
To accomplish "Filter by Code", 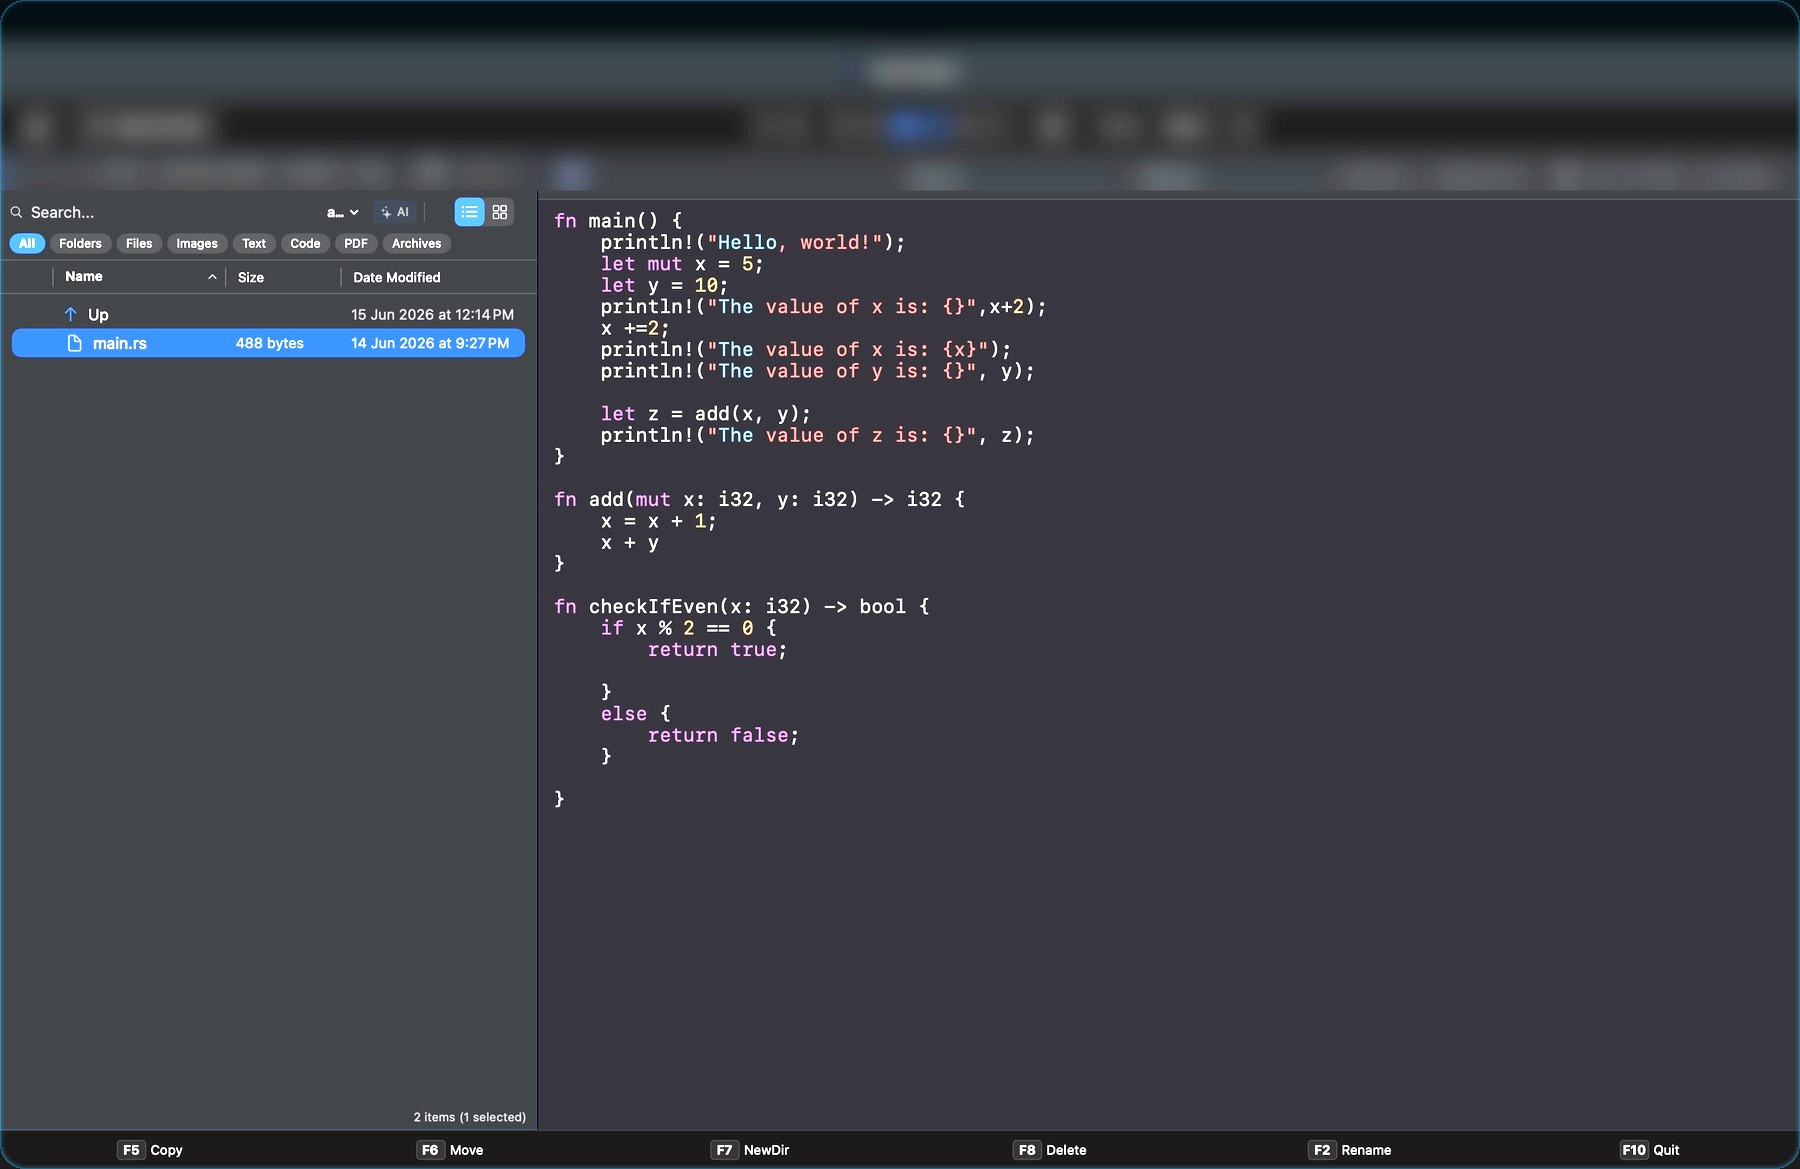I will pyautogui.click(x=305, y=243).
